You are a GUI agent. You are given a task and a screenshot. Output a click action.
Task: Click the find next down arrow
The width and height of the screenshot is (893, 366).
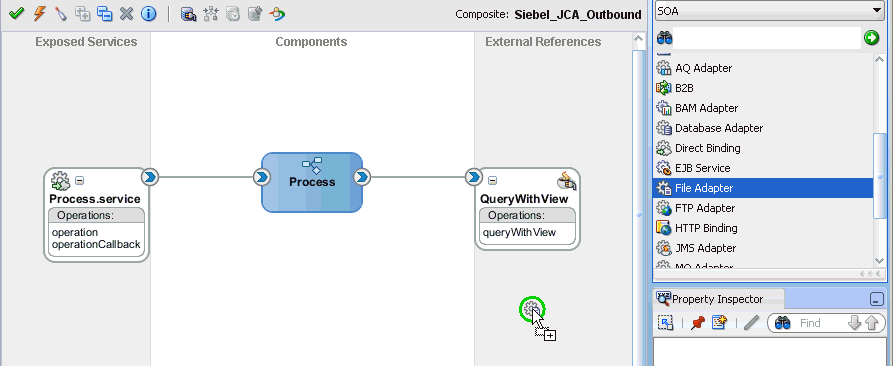[x=854, y=323]
